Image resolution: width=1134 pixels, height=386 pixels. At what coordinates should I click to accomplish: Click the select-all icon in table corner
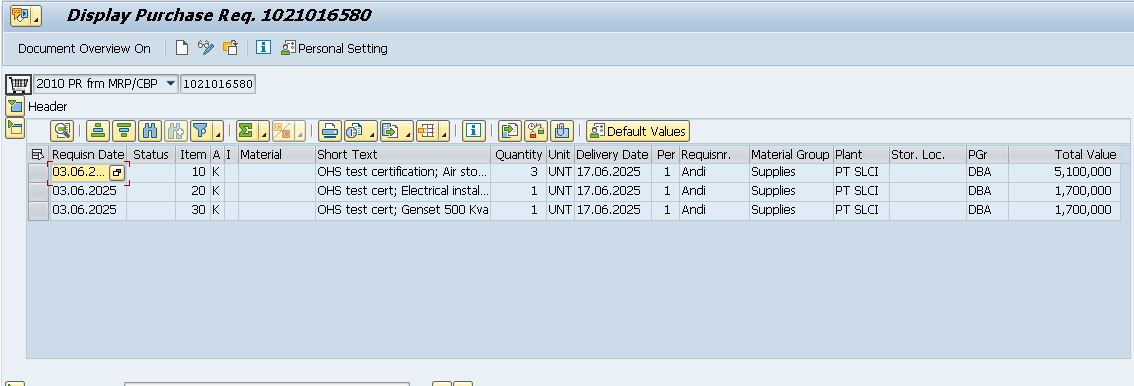[x=38, y=155]
